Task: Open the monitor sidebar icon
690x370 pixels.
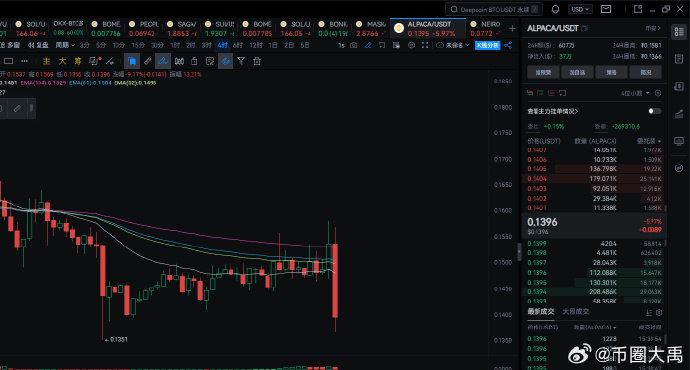Action: (679, 141)
